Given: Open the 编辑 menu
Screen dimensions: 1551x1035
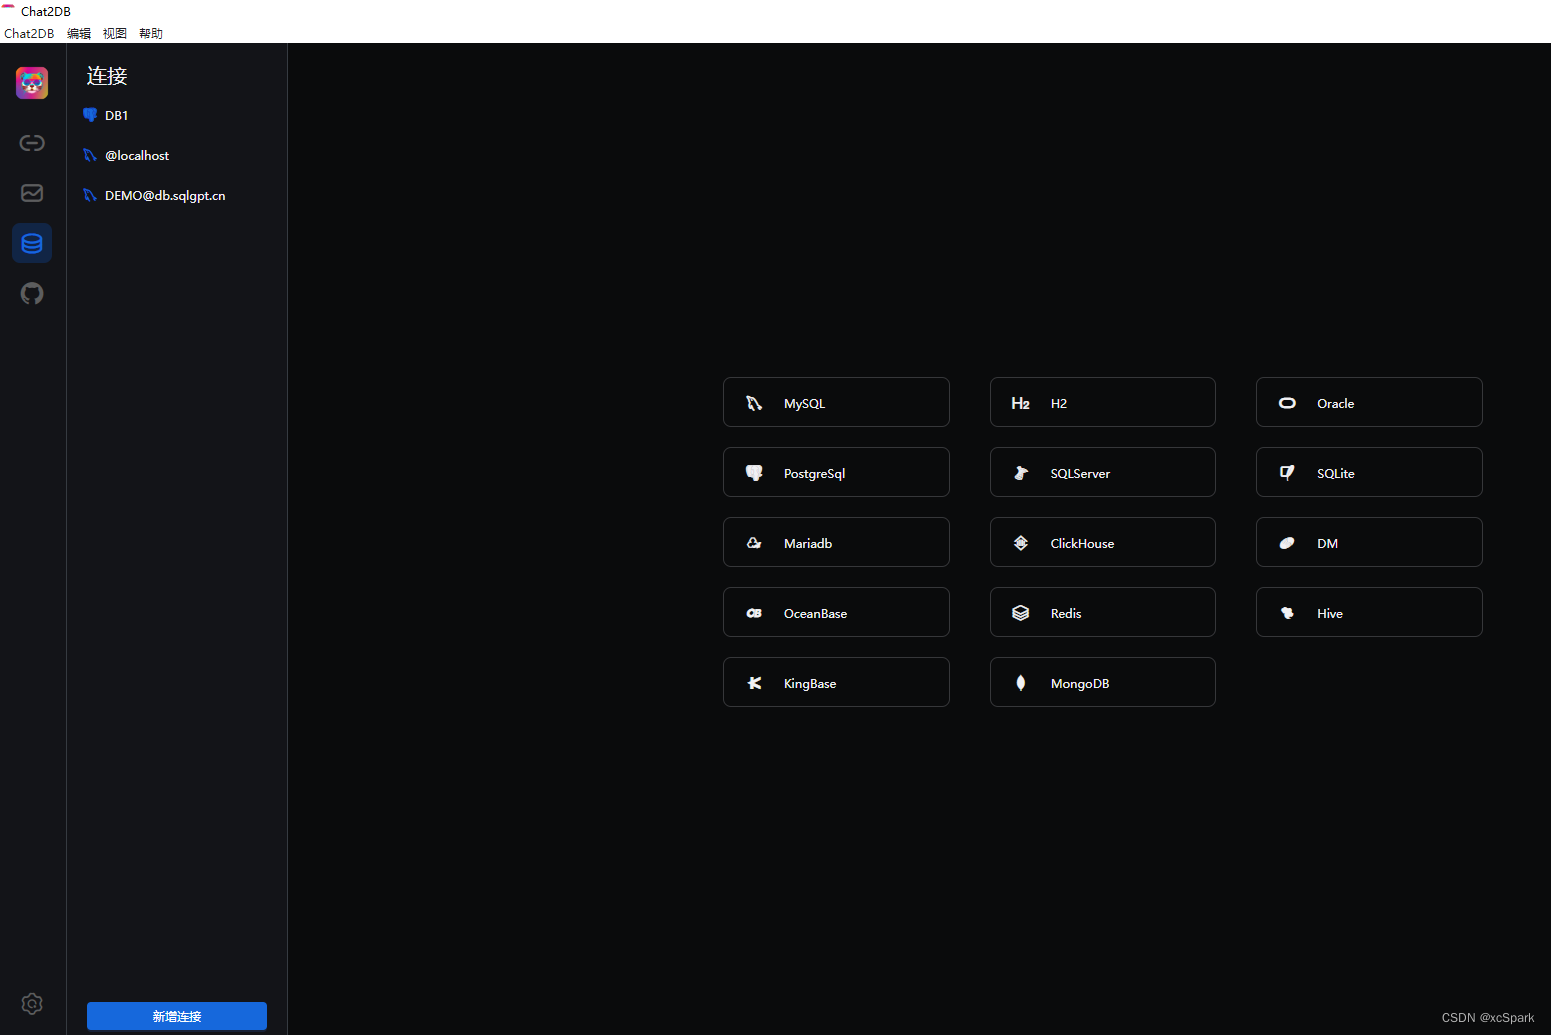Looking at the screenshot, I should [79, 33].
